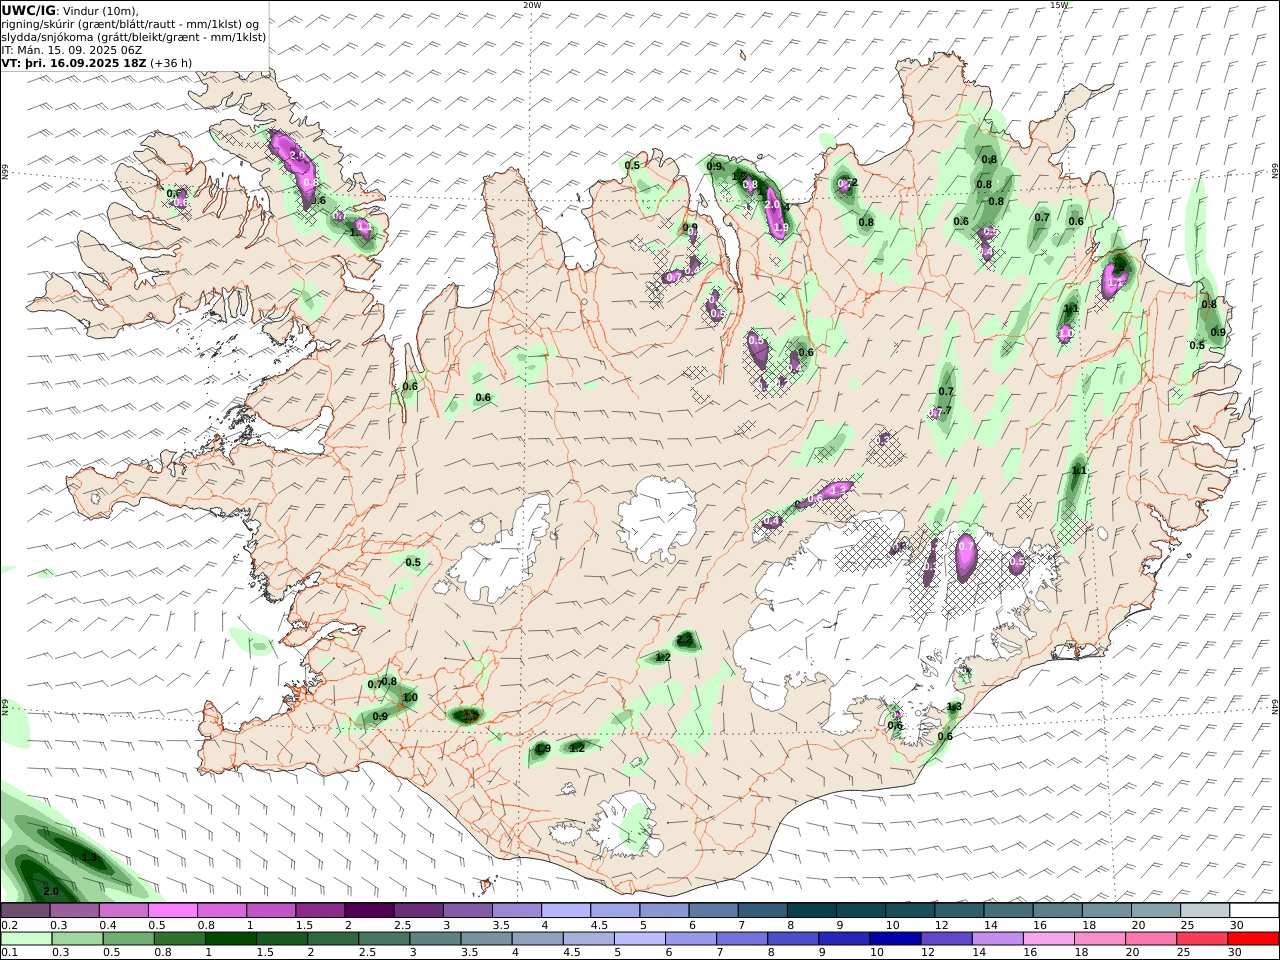Click the bright red 30 mm rain swatch
Viewport: 1280px width, 960px height.
click(1253, 939)
